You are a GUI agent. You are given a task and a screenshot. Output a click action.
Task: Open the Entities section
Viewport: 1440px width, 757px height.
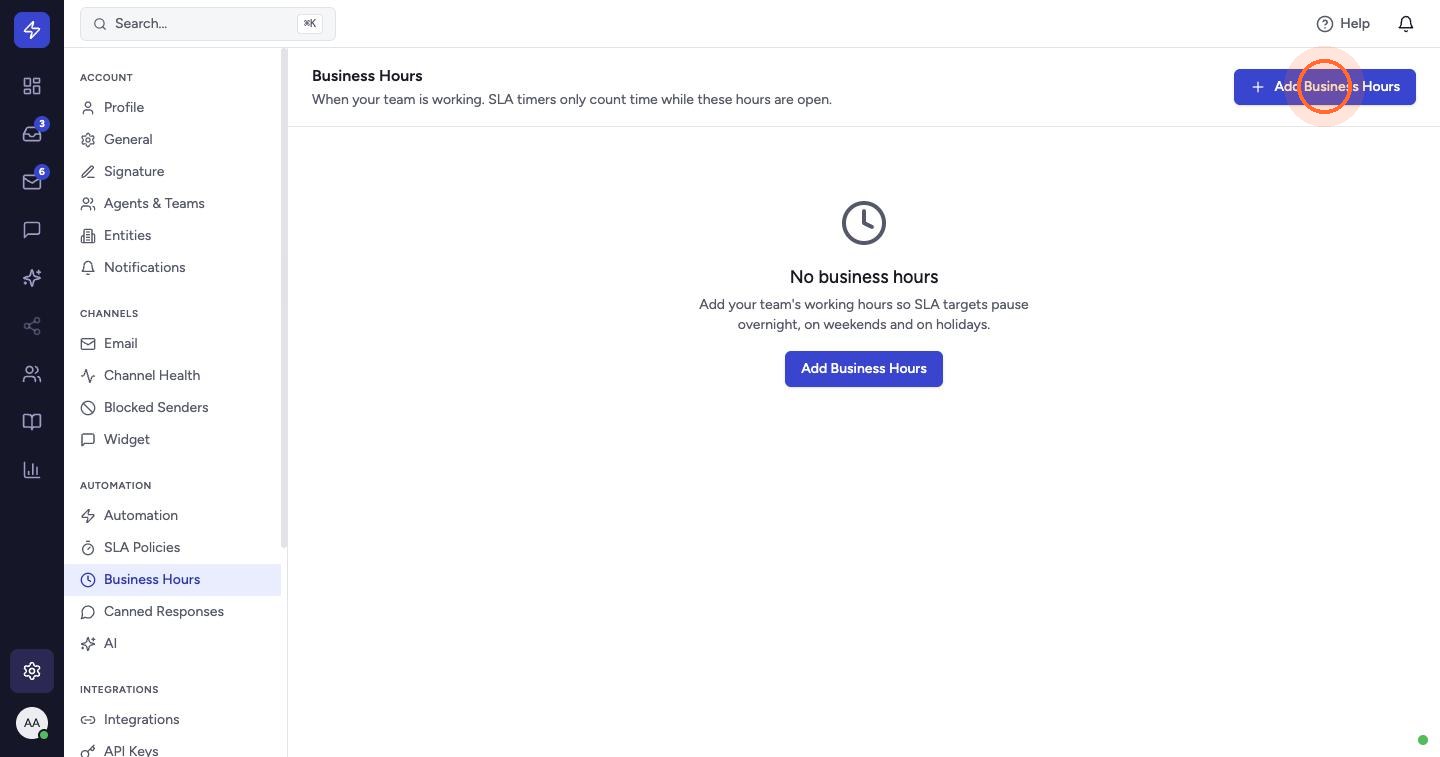[172, 236]
